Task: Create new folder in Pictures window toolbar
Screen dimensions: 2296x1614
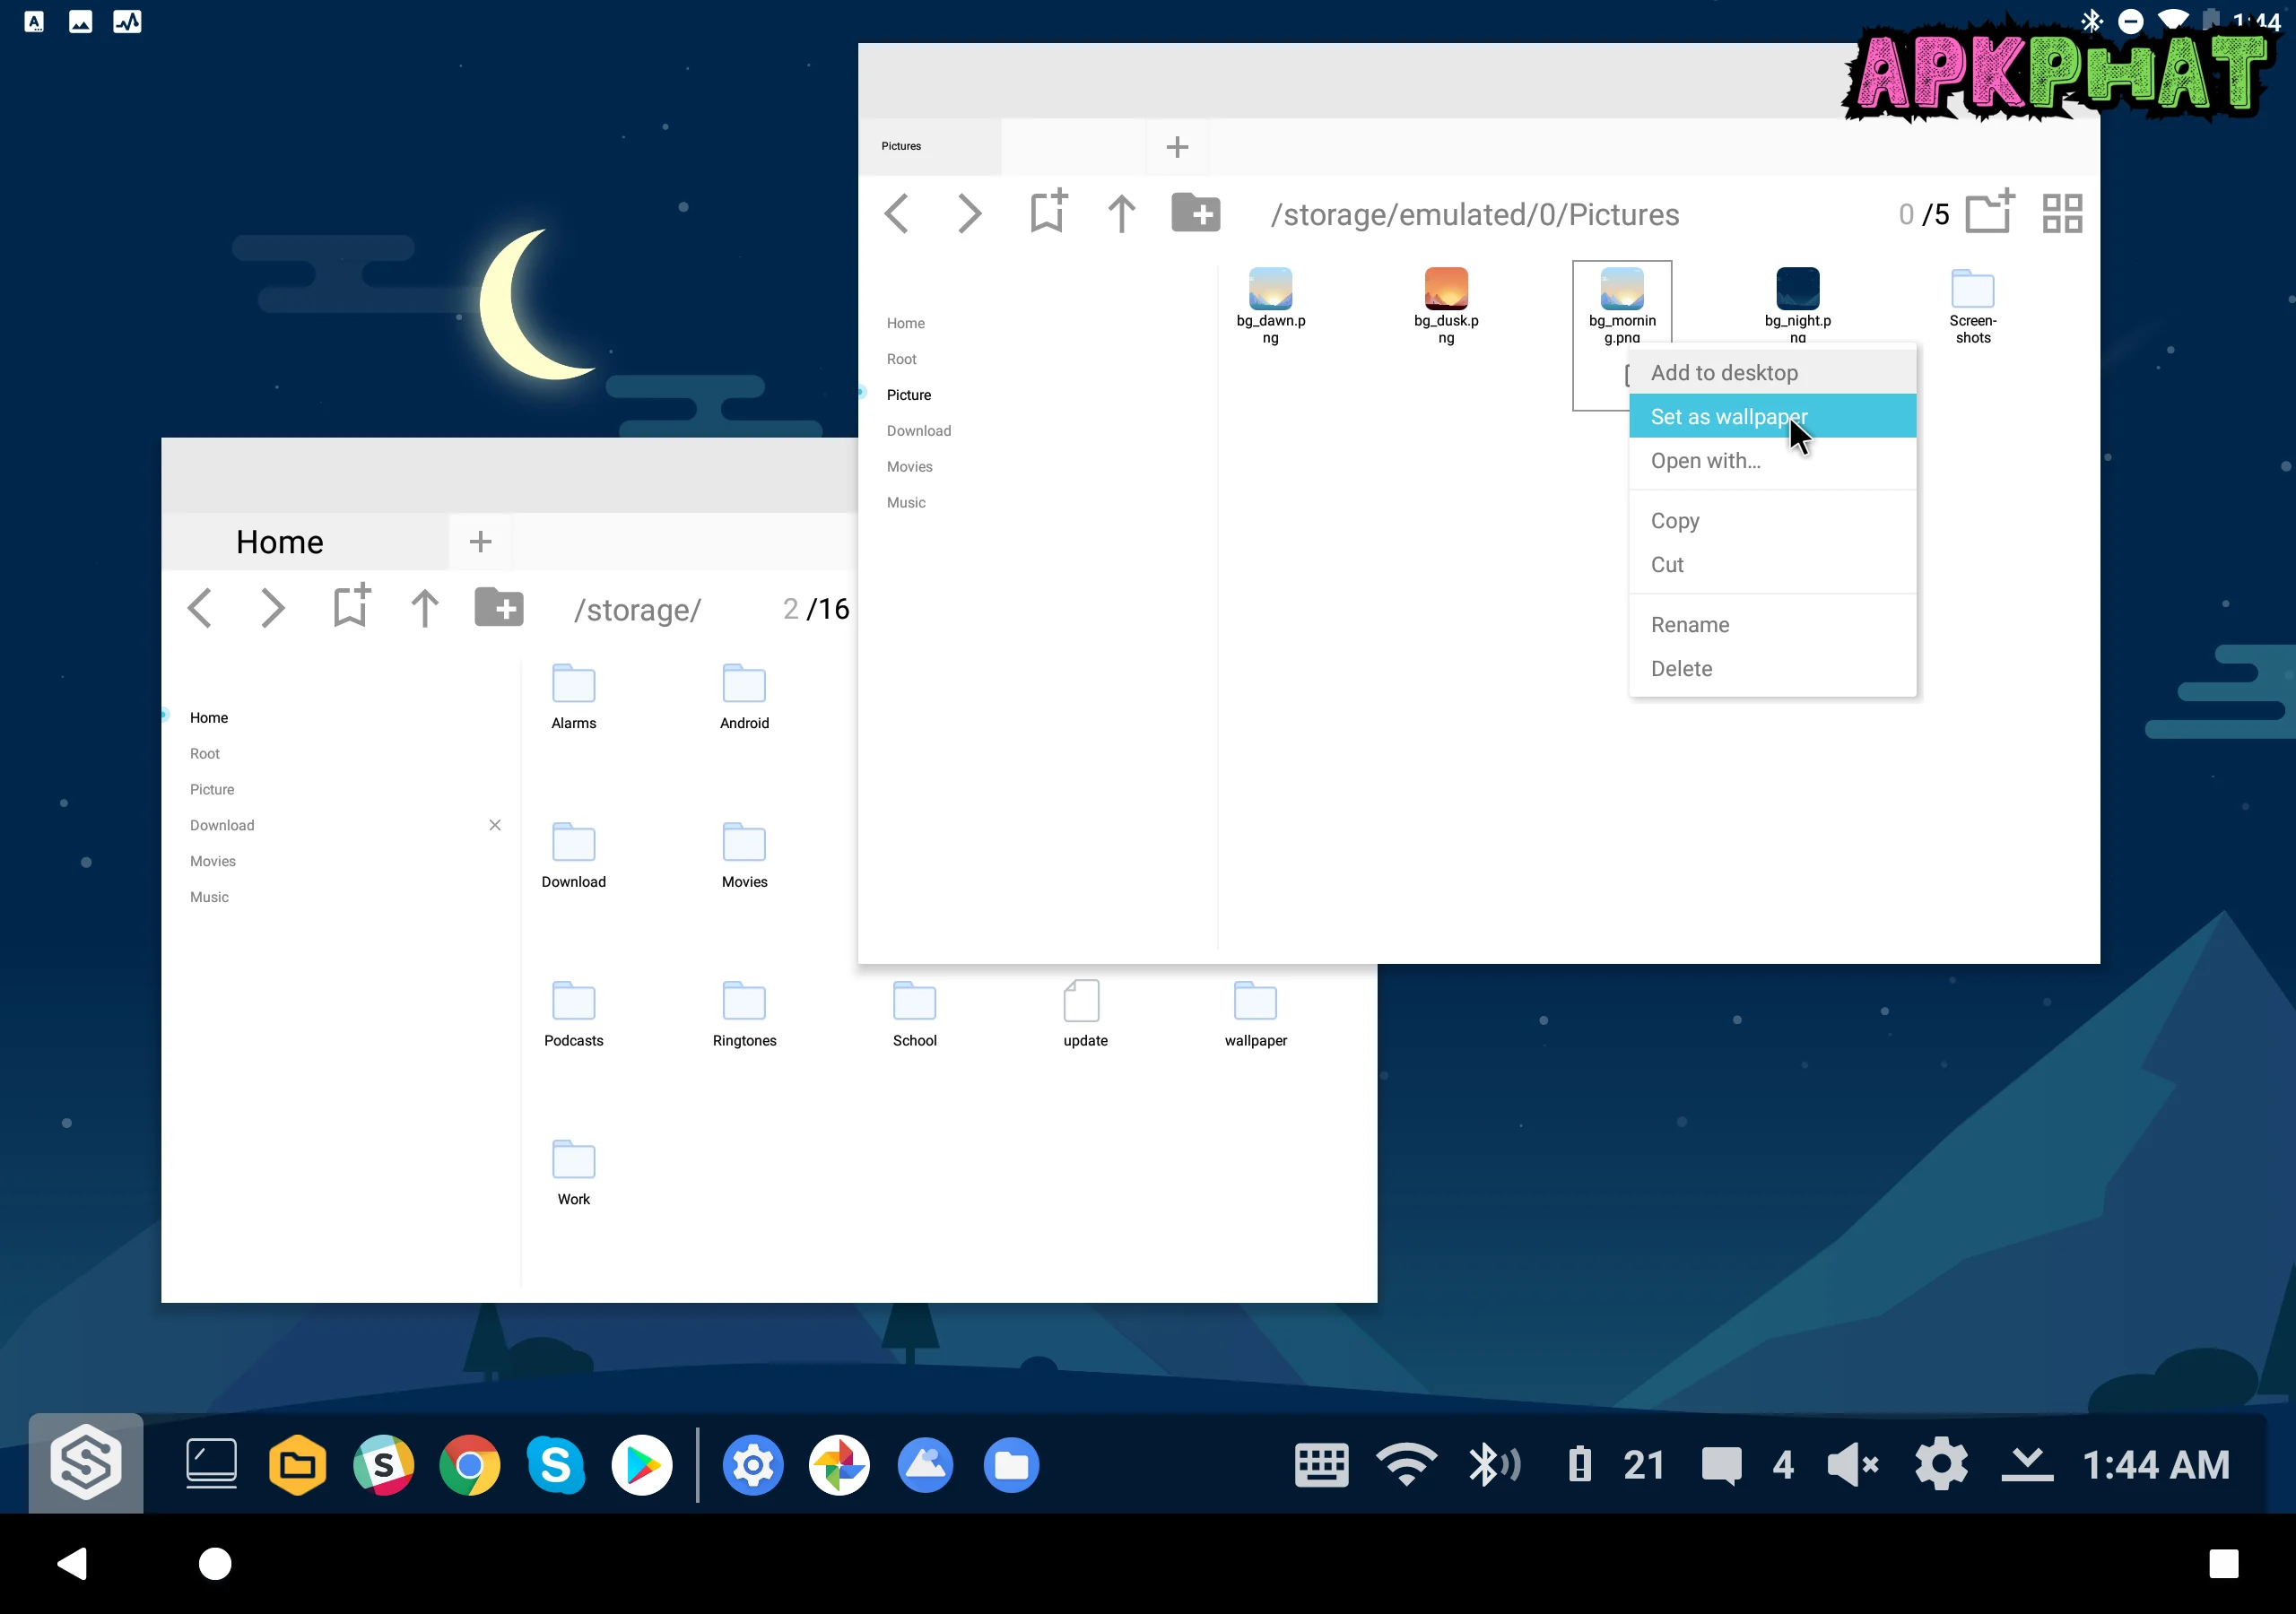Action: (x=1195, y=213)
